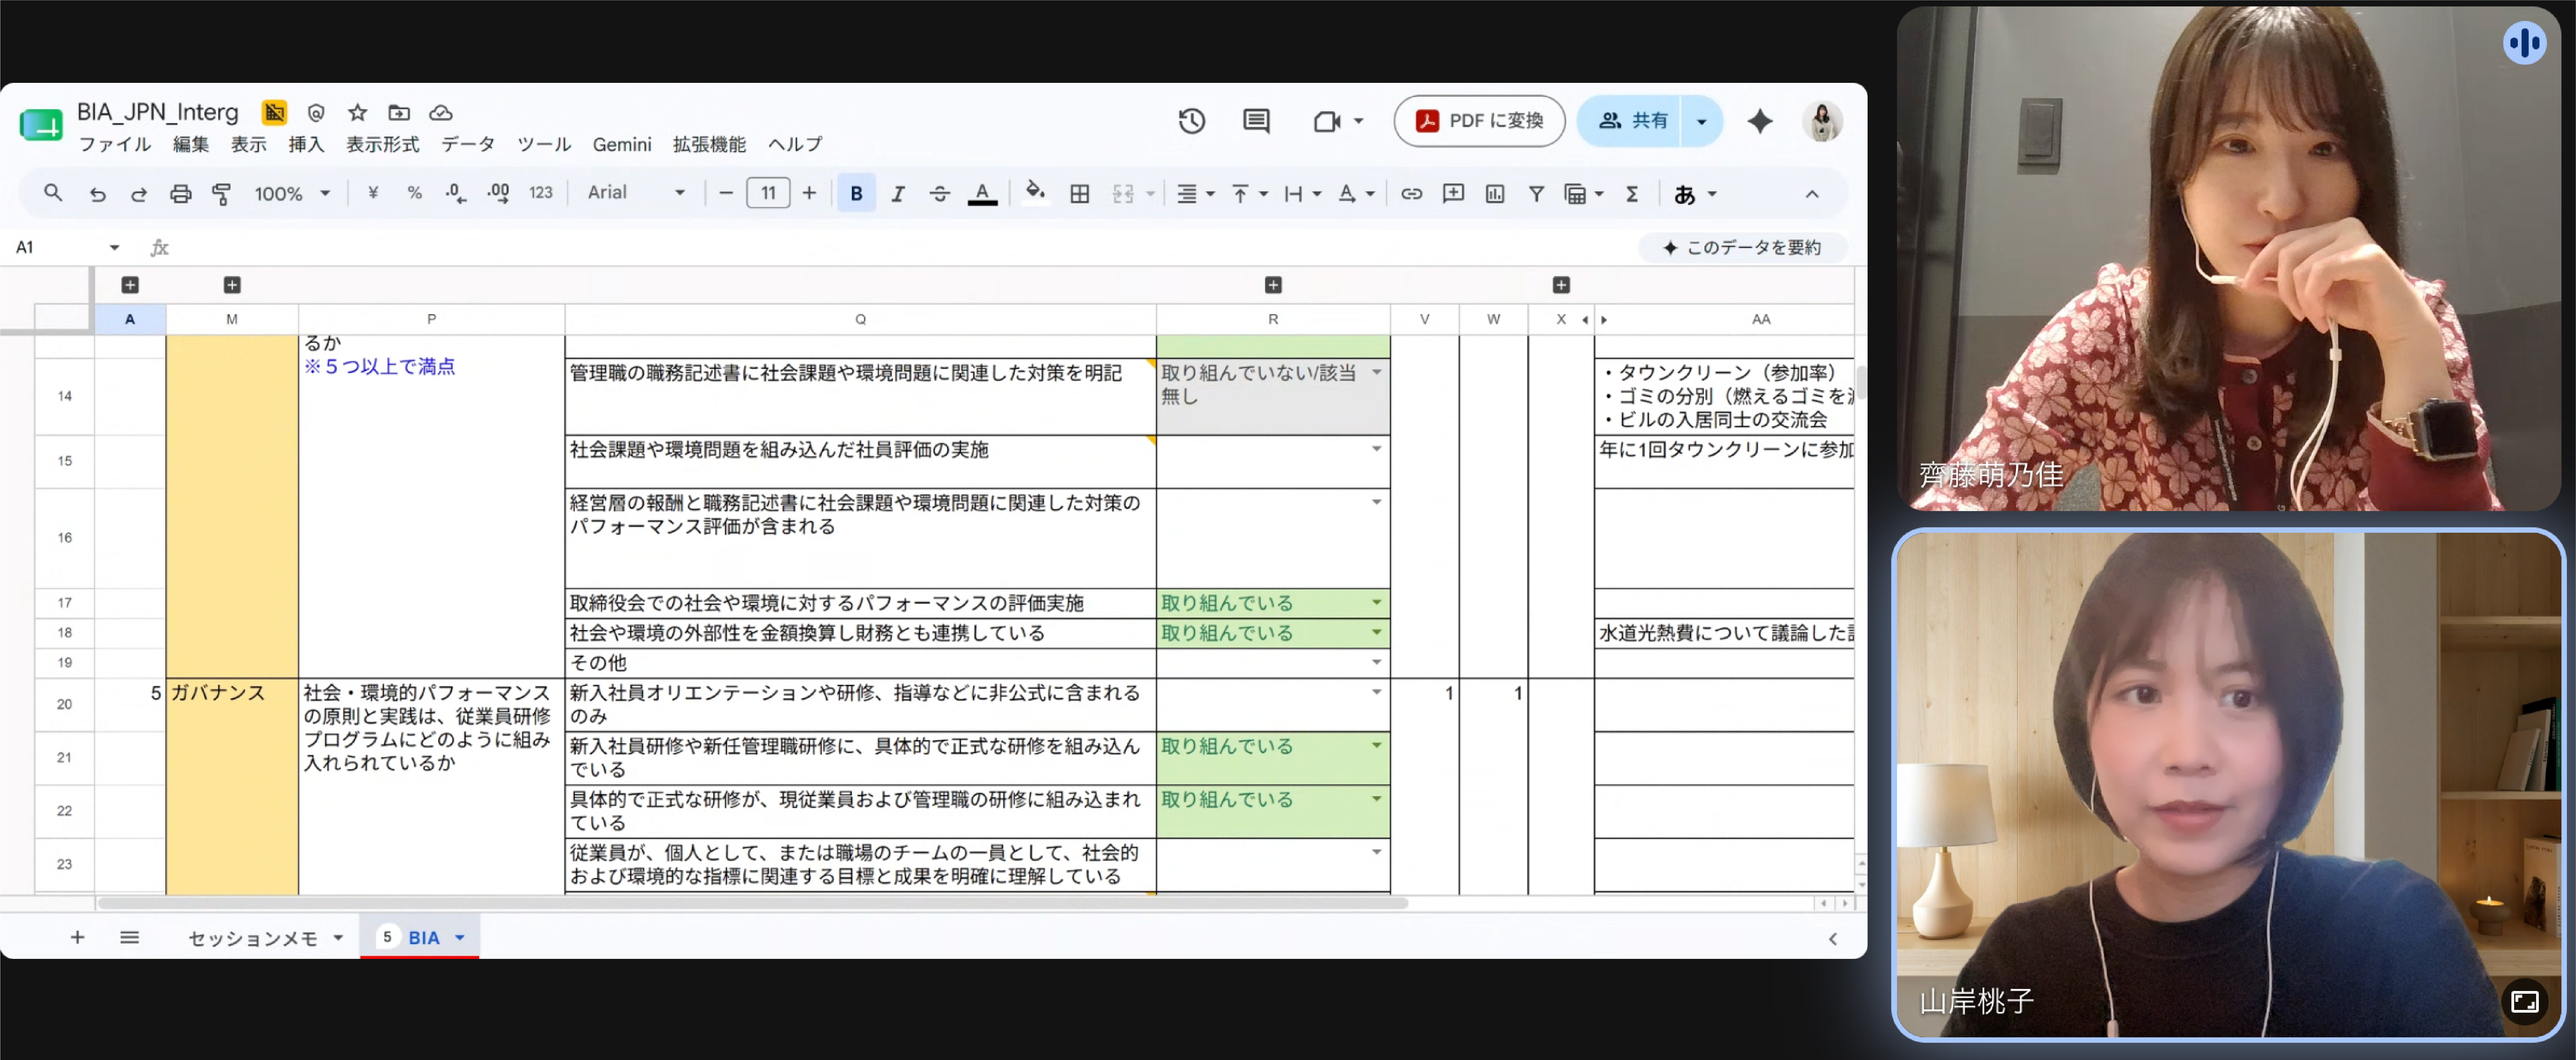Create a filter

1537,194
